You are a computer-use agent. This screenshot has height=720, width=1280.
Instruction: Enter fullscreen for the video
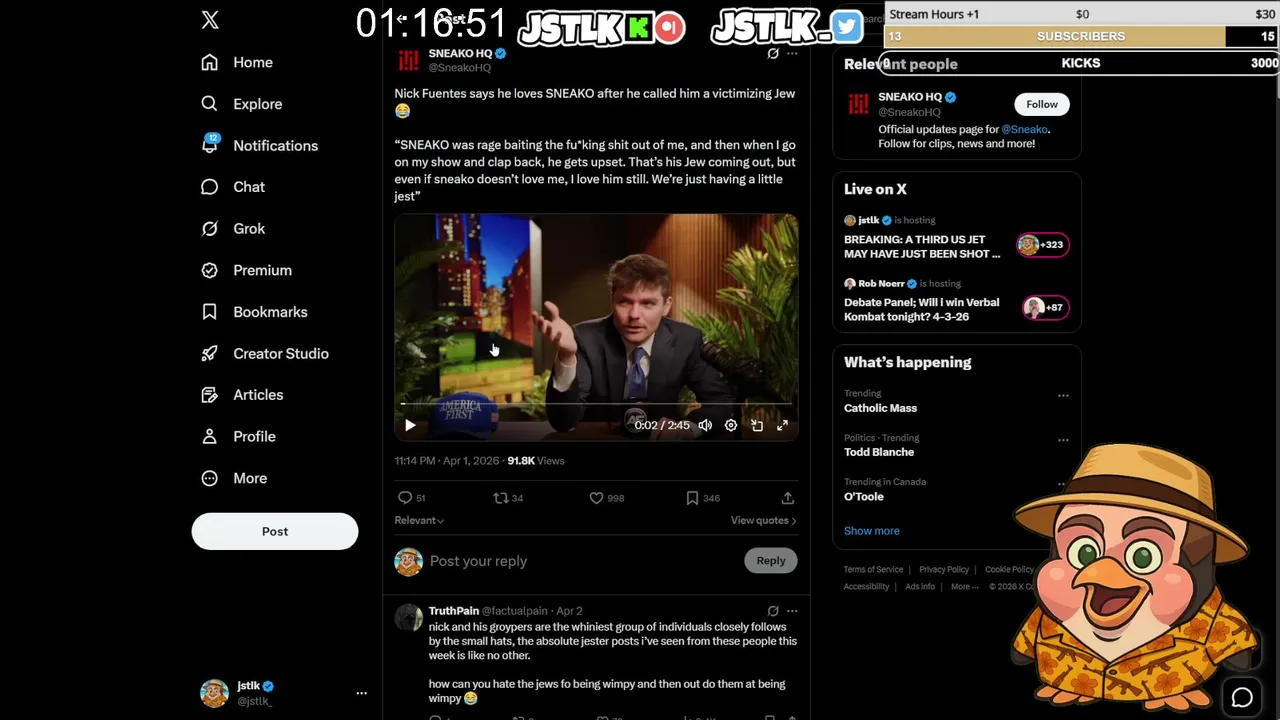pyautogui.click(x=783, y=425)
